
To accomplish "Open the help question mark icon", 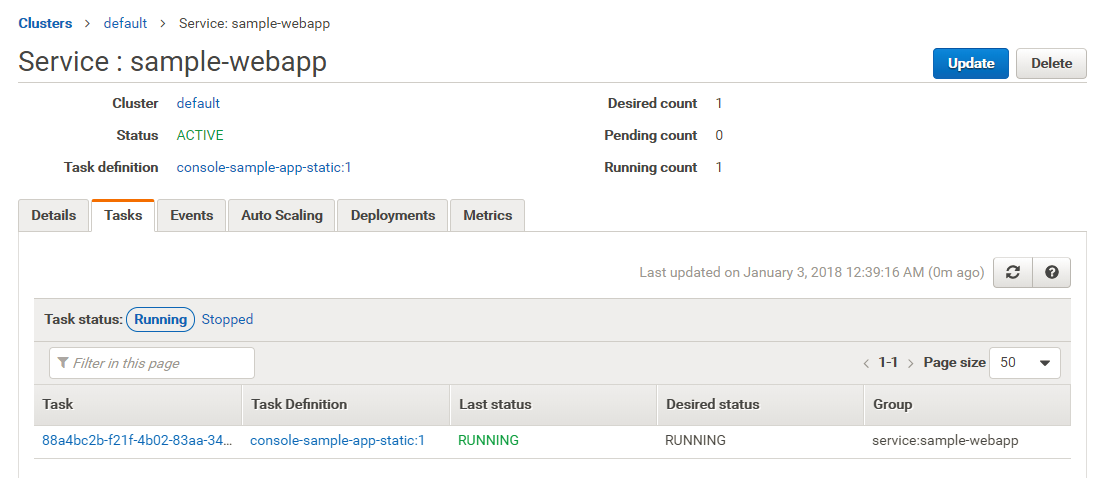I will coord(1051,273).
